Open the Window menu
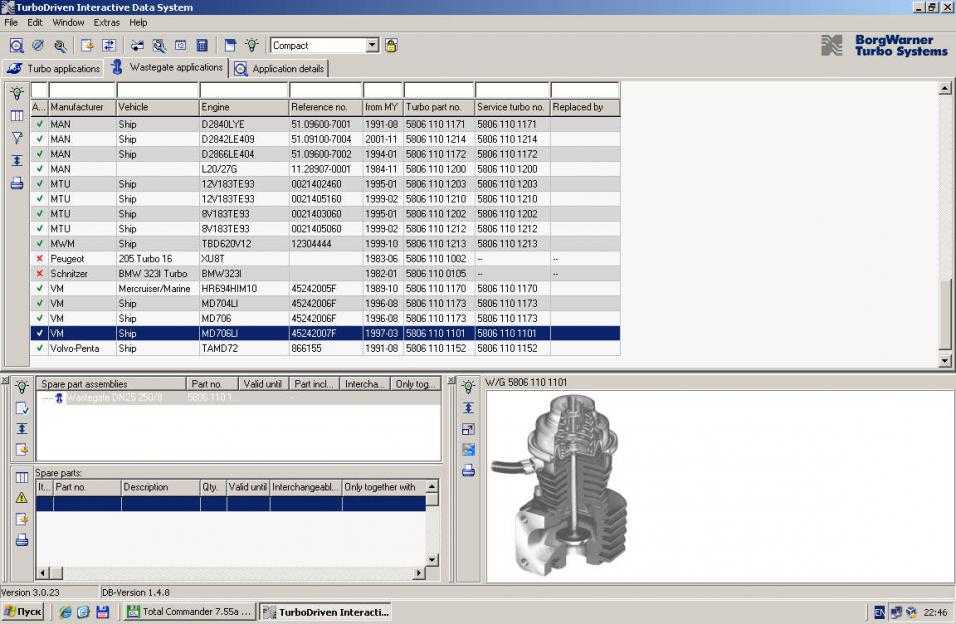Screen dimensions: 956x624 (x=68, y=23)
